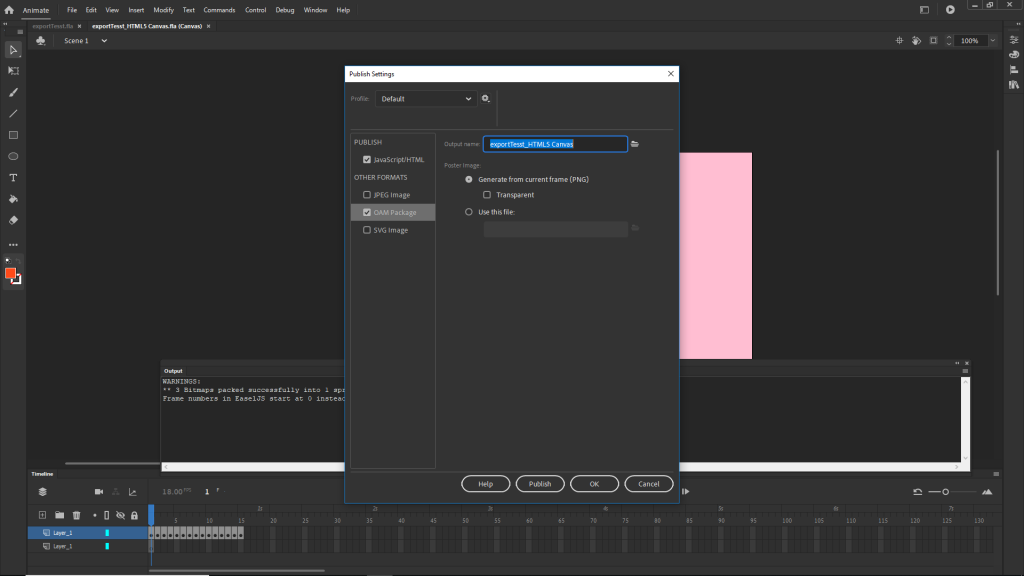Open the Commands menu
1024x576 pixels.
219,10
